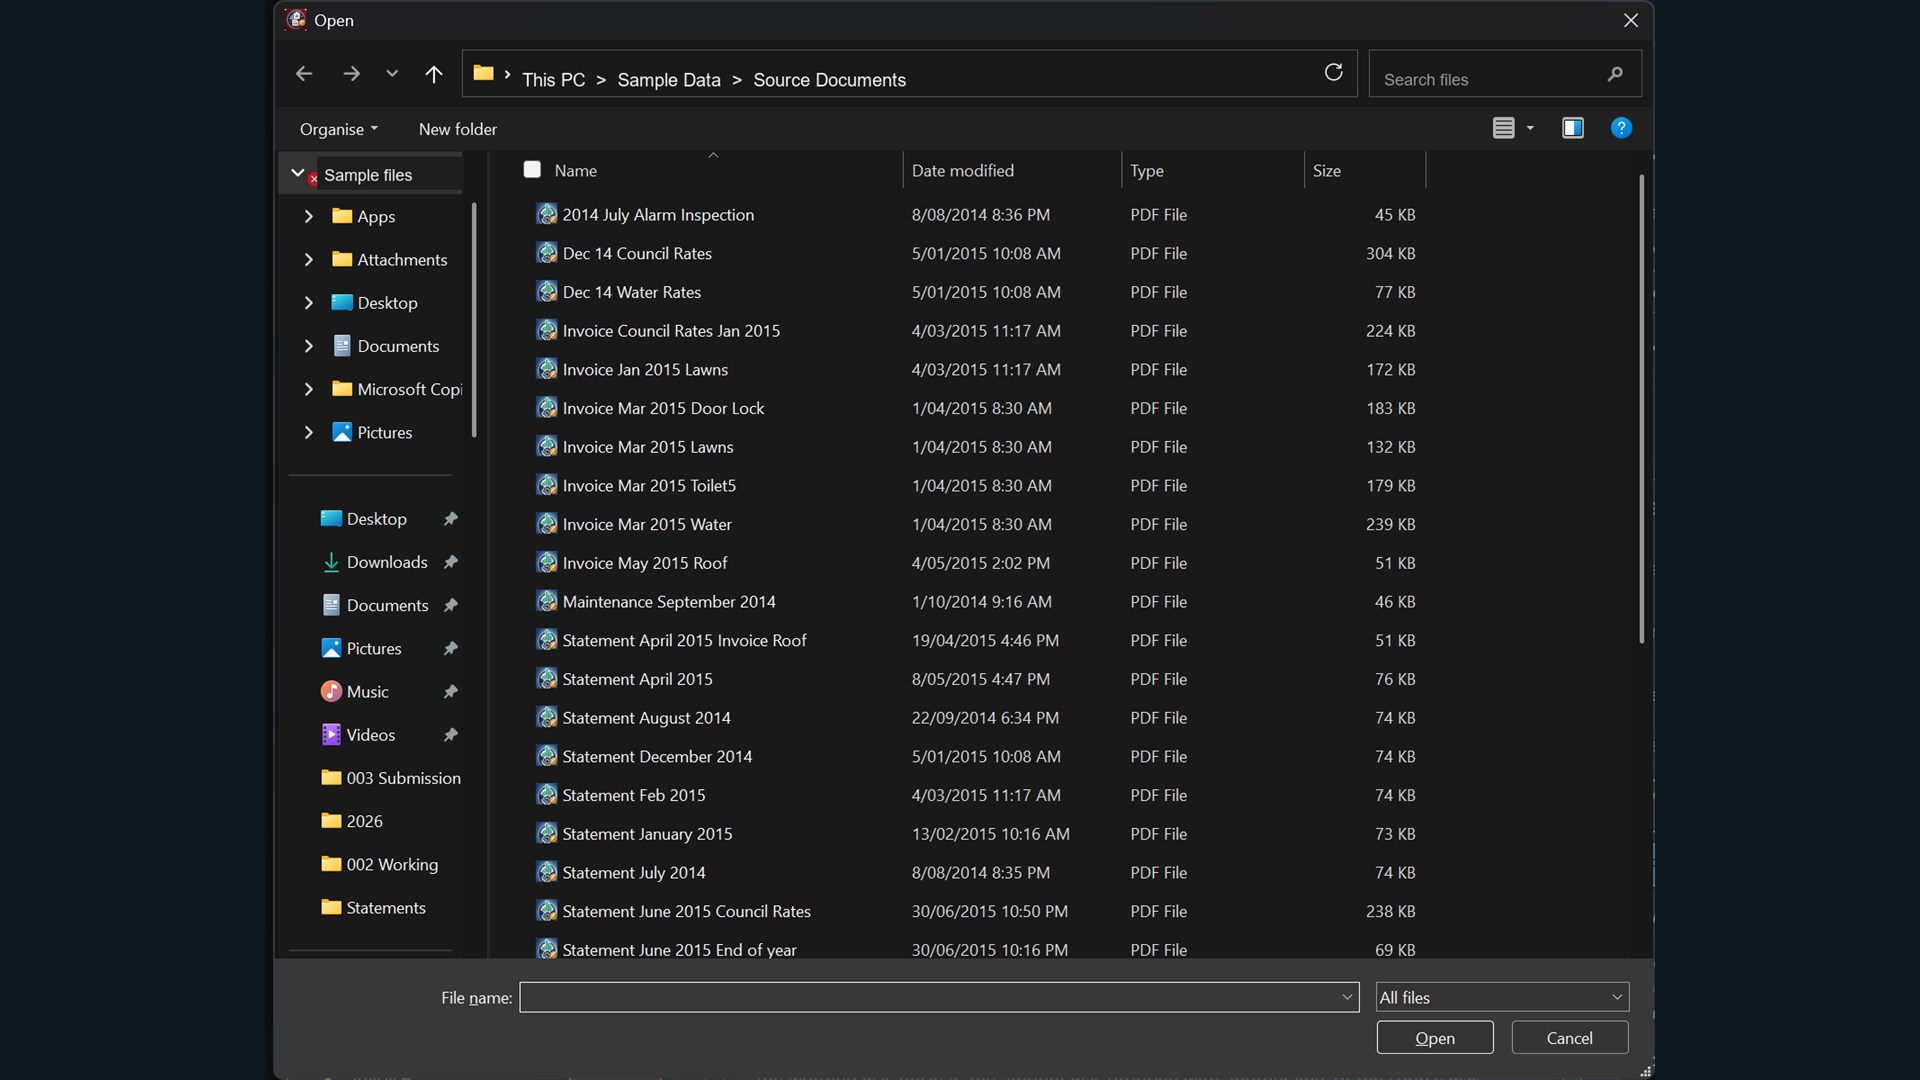Click the Open button
The width and height of the screenshot is (1920, 1080).
(x=1435, y=1038)
